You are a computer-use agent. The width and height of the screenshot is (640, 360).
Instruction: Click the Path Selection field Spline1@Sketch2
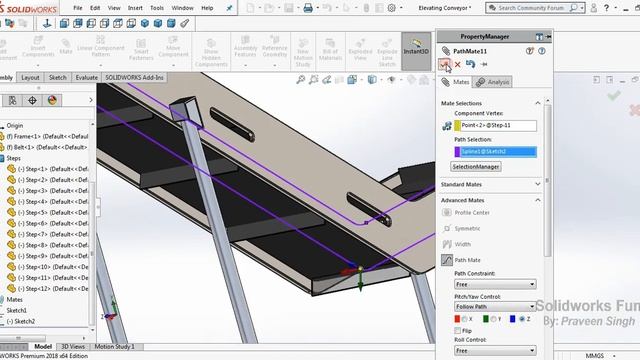[x=496, y=151]
